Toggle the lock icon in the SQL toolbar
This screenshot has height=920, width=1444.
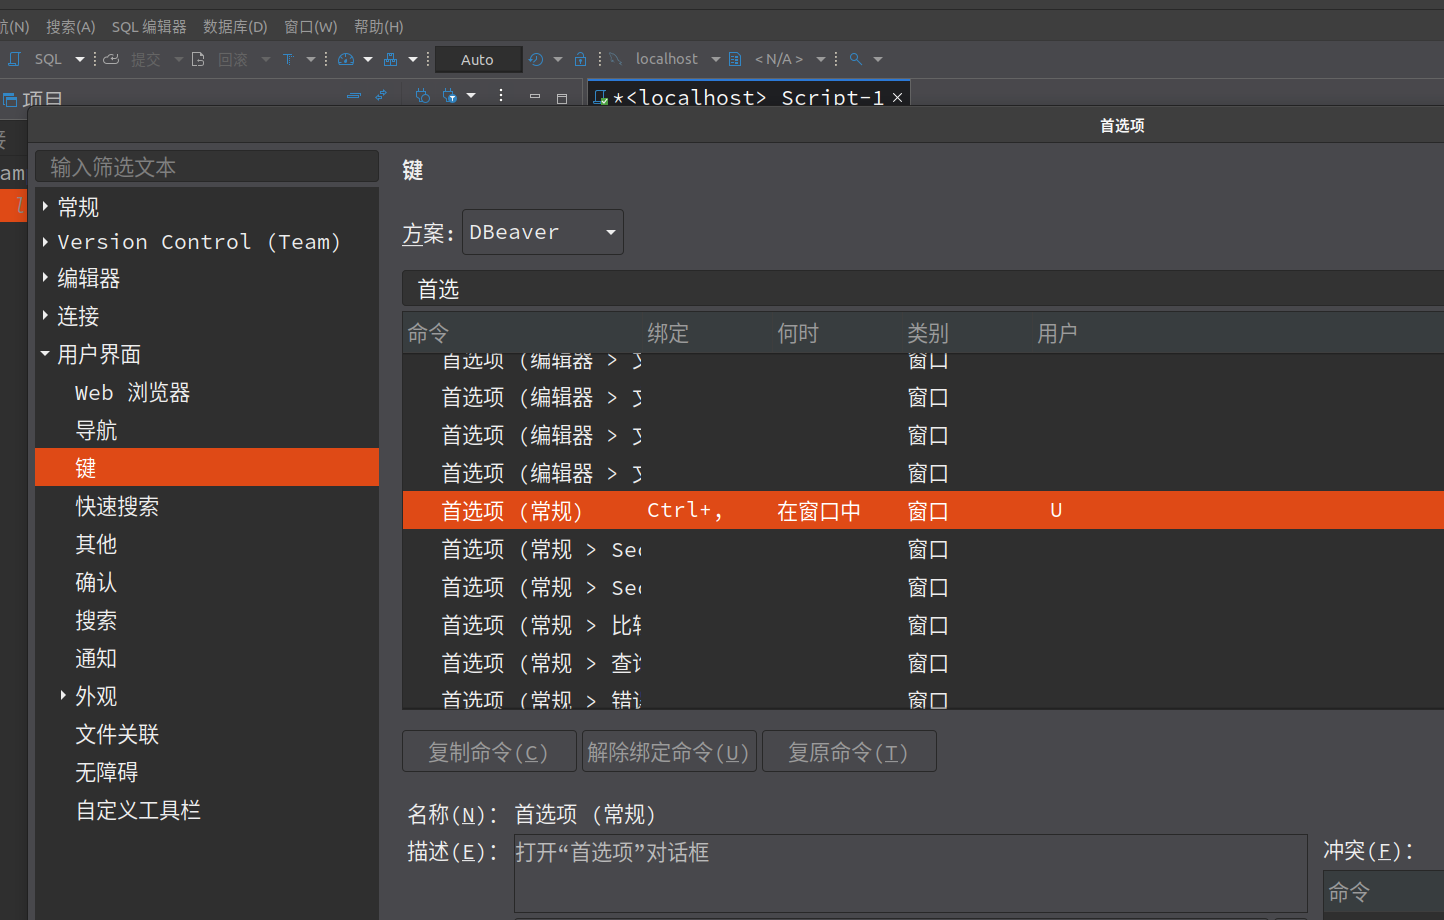click(580, 59)
